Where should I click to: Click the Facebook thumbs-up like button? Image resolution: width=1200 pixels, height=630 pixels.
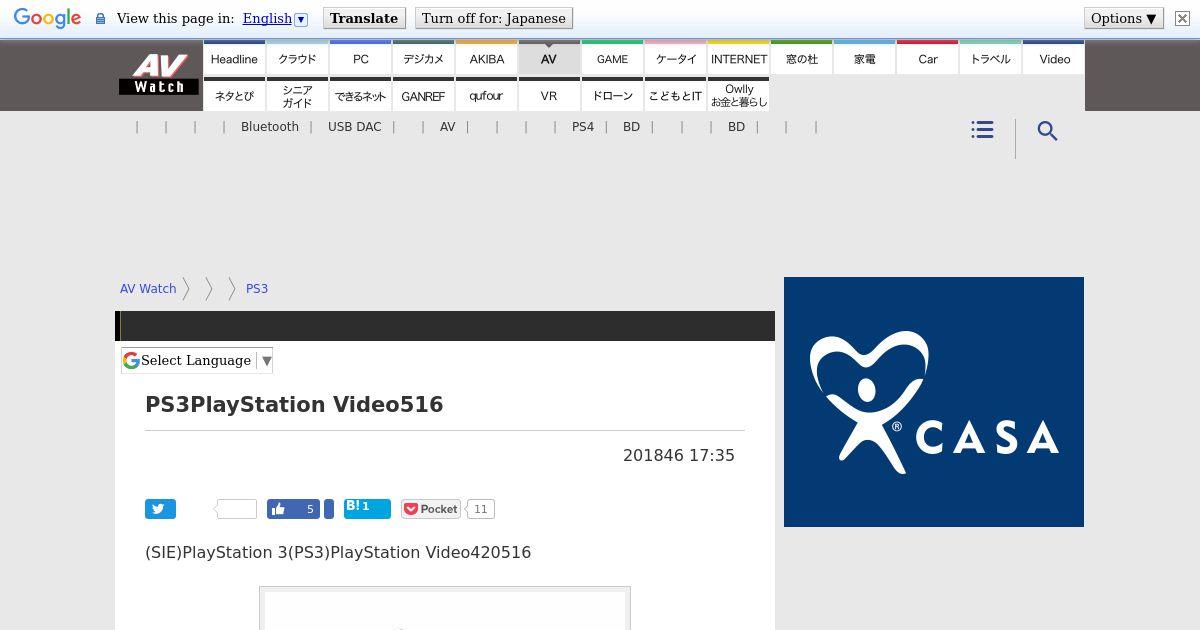[x=293, y=509]
